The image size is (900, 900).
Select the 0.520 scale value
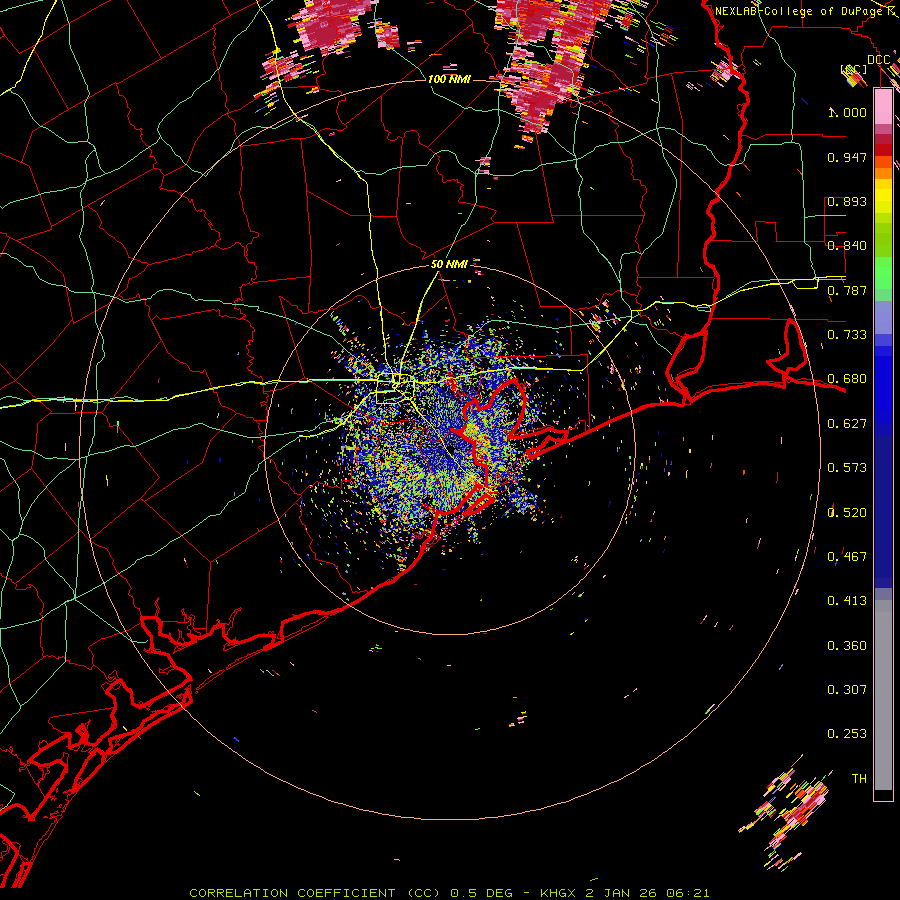pos(847,513)
